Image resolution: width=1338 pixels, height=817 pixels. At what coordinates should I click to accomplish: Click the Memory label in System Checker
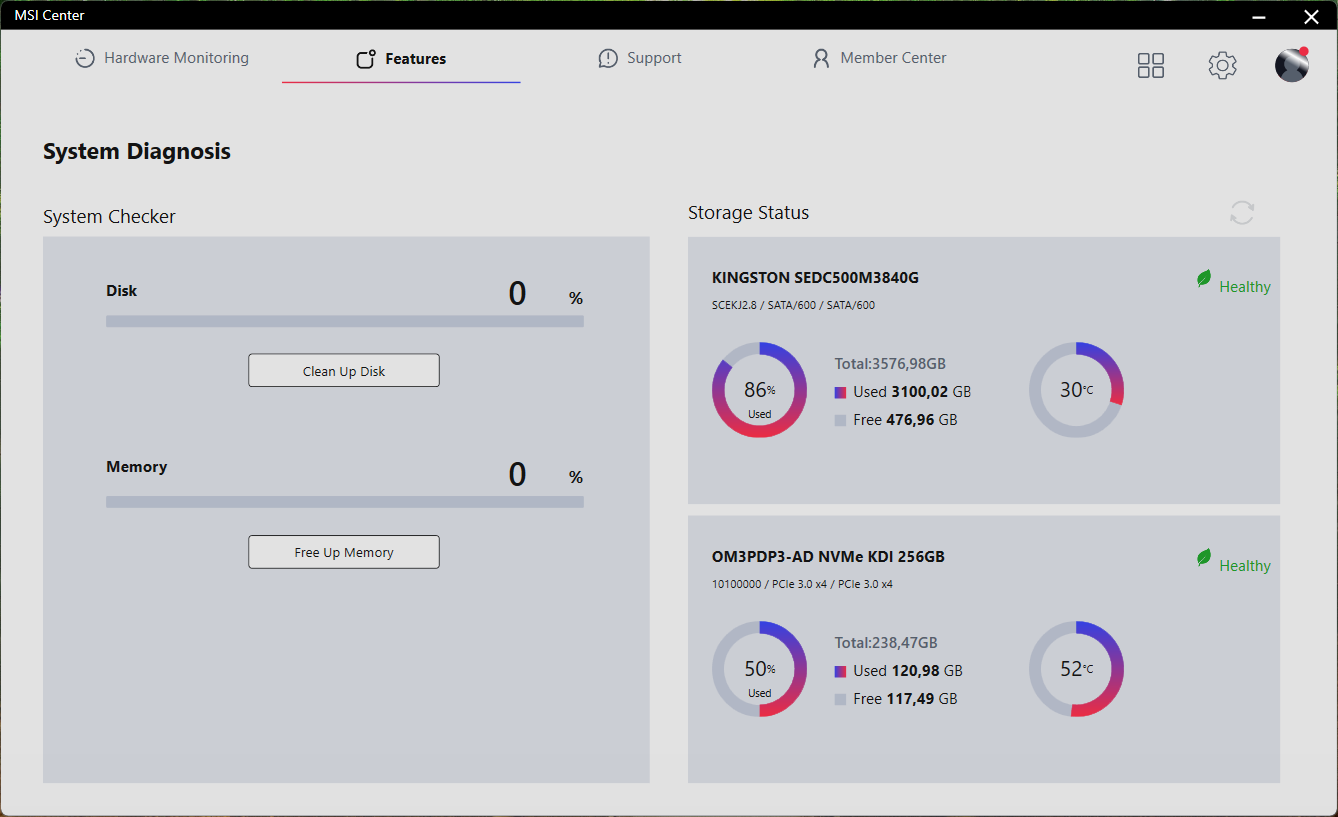click(x=137, y=467)
